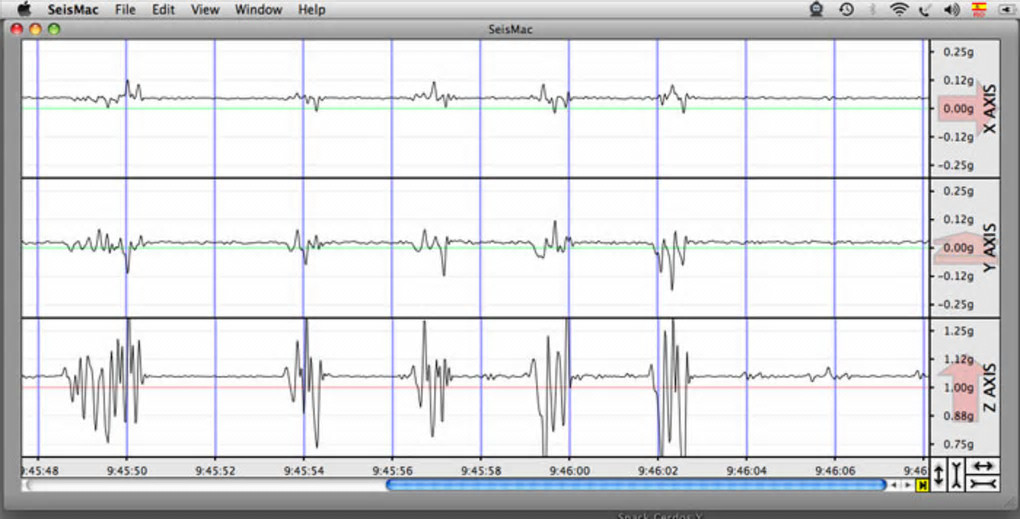The height and width of the screenshot is (519, 1020).
Task: Click the scrollbar right arrow
Action: pyautogui.click(x=907, y=485)
